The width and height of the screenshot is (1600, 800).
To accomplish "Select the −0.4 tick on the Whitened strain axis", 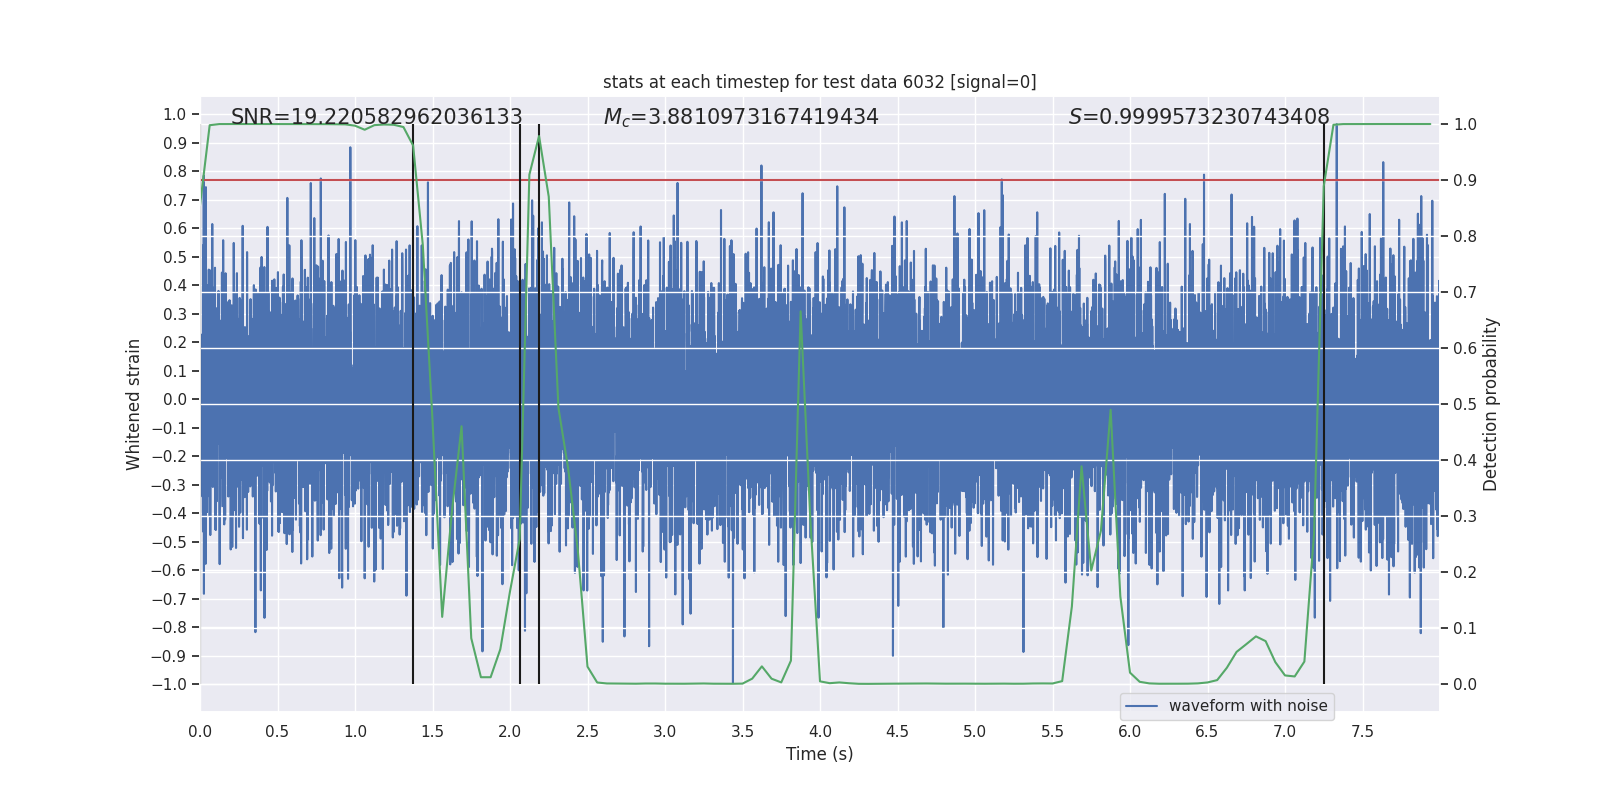I will point(170,513).
